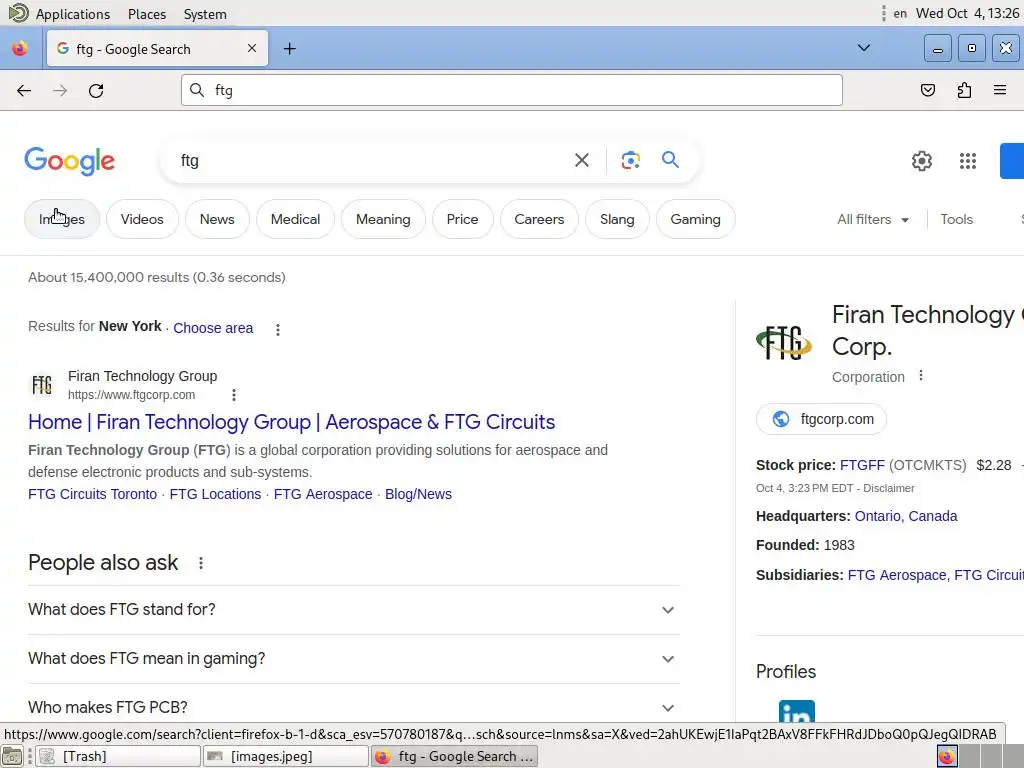Click the Ontario, Canada headquarters link
Image resolution: width=1024 pixels, height=768 pixels.
906,516
